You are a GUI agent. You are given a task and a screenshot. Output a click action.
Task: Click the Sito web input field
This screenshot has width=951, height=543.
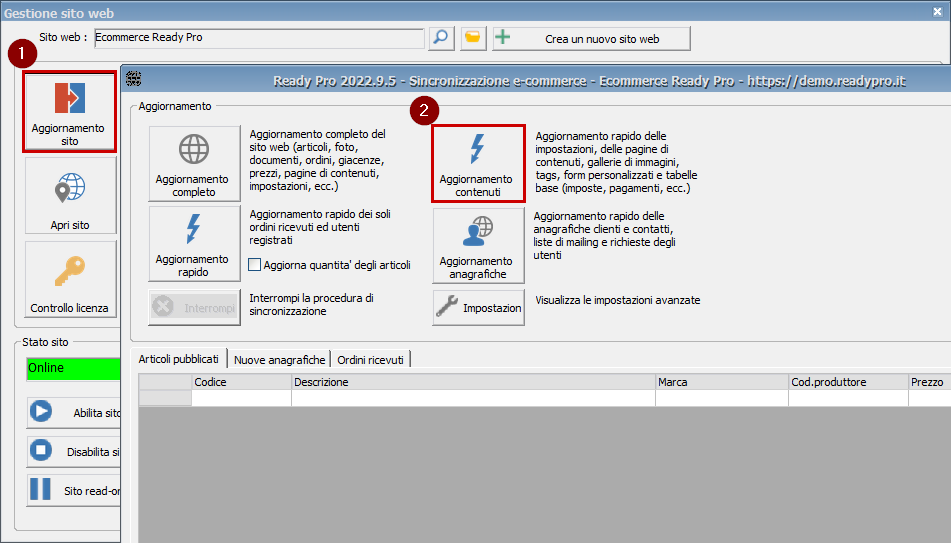click(x=259, y=38)
